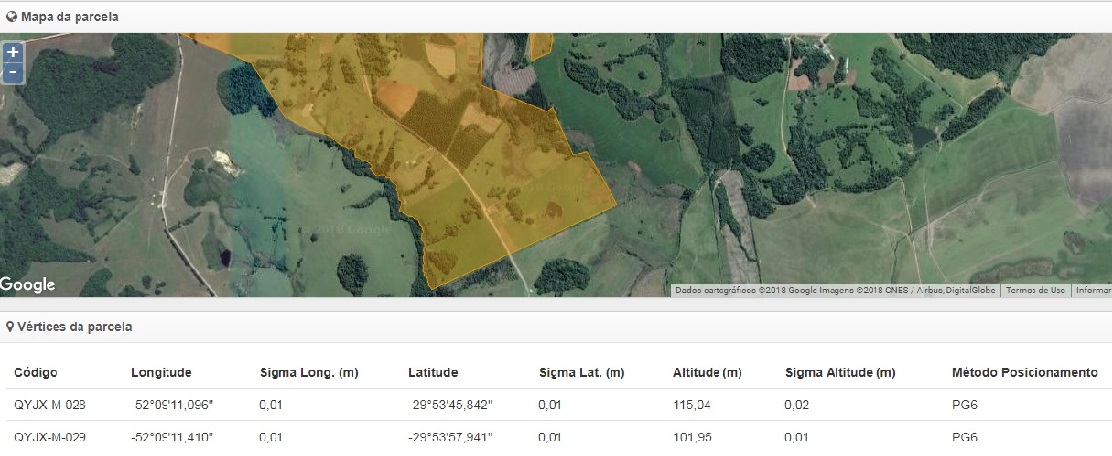Viewport: 1112px width, 456px height.
Task: Click the Método Posicionamento column header
Action: click(x=1024, y=373)
